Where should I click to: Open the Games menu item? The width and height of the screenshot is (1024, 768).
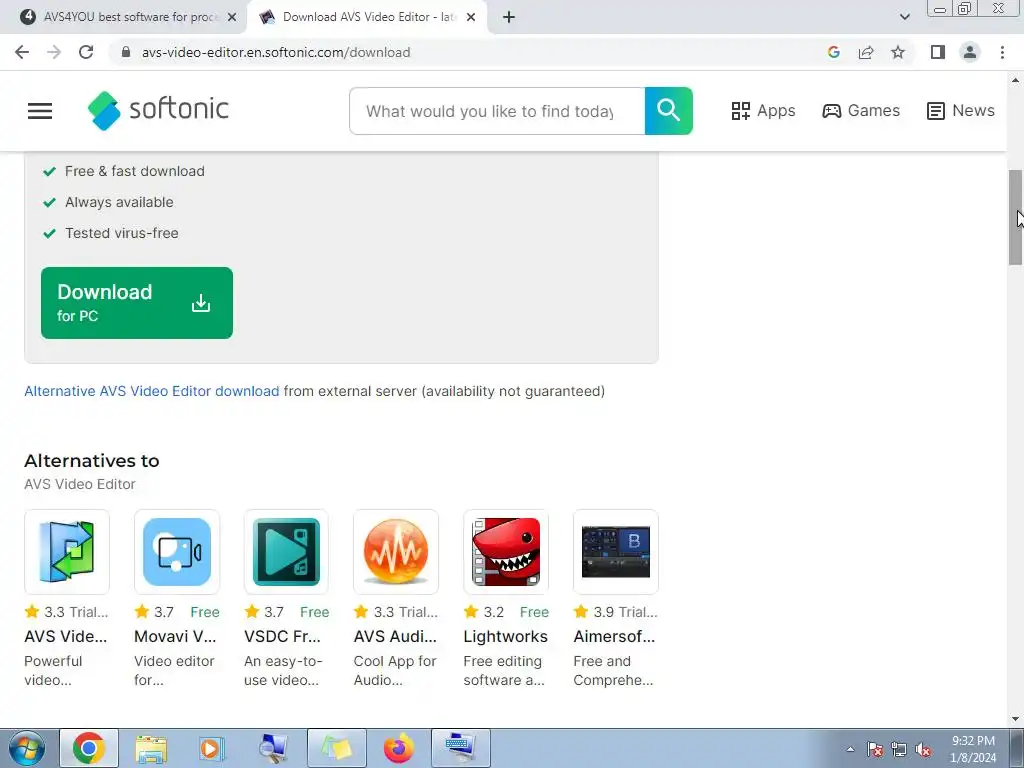coord(861,110)
